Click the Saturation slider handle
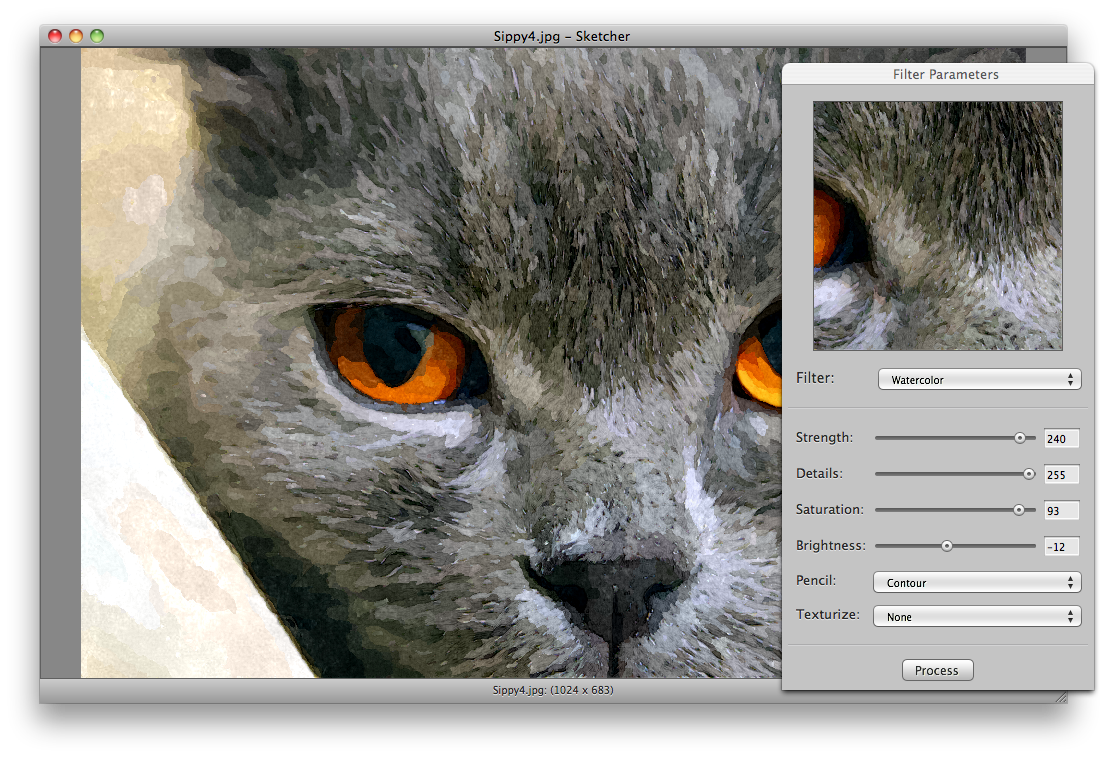This screenshot has height=758, width=1107. pyautogui.click(x=1021, y=510)
